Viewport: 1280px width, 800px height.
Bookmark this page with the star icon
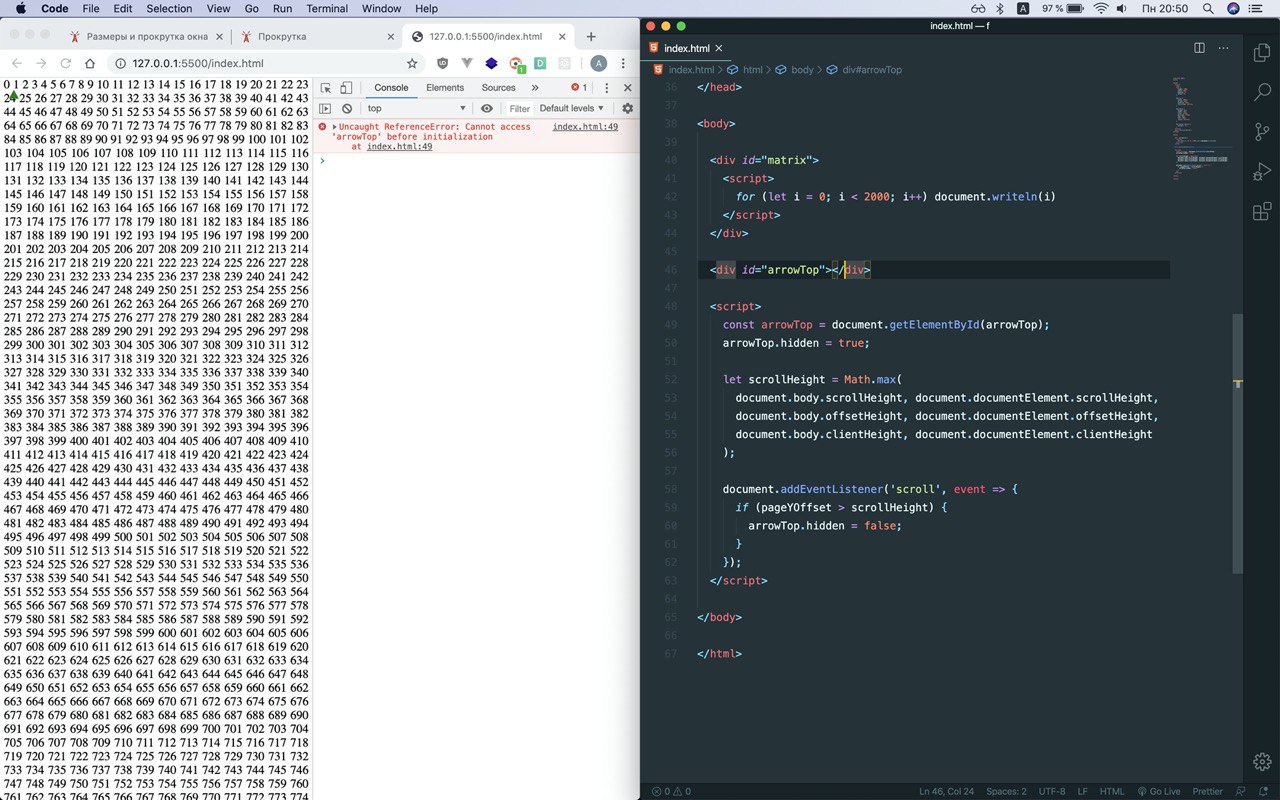click(x=412, y=63)
